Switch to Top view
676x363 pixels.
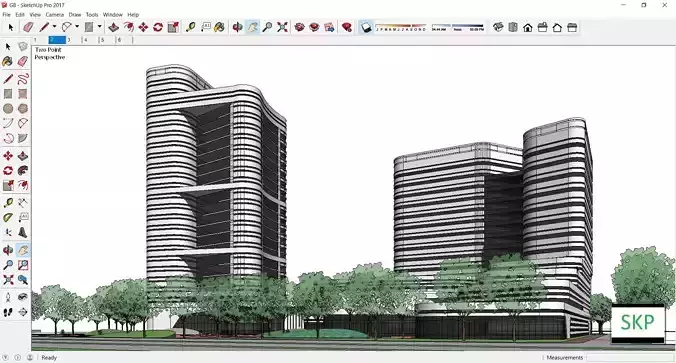513,28
